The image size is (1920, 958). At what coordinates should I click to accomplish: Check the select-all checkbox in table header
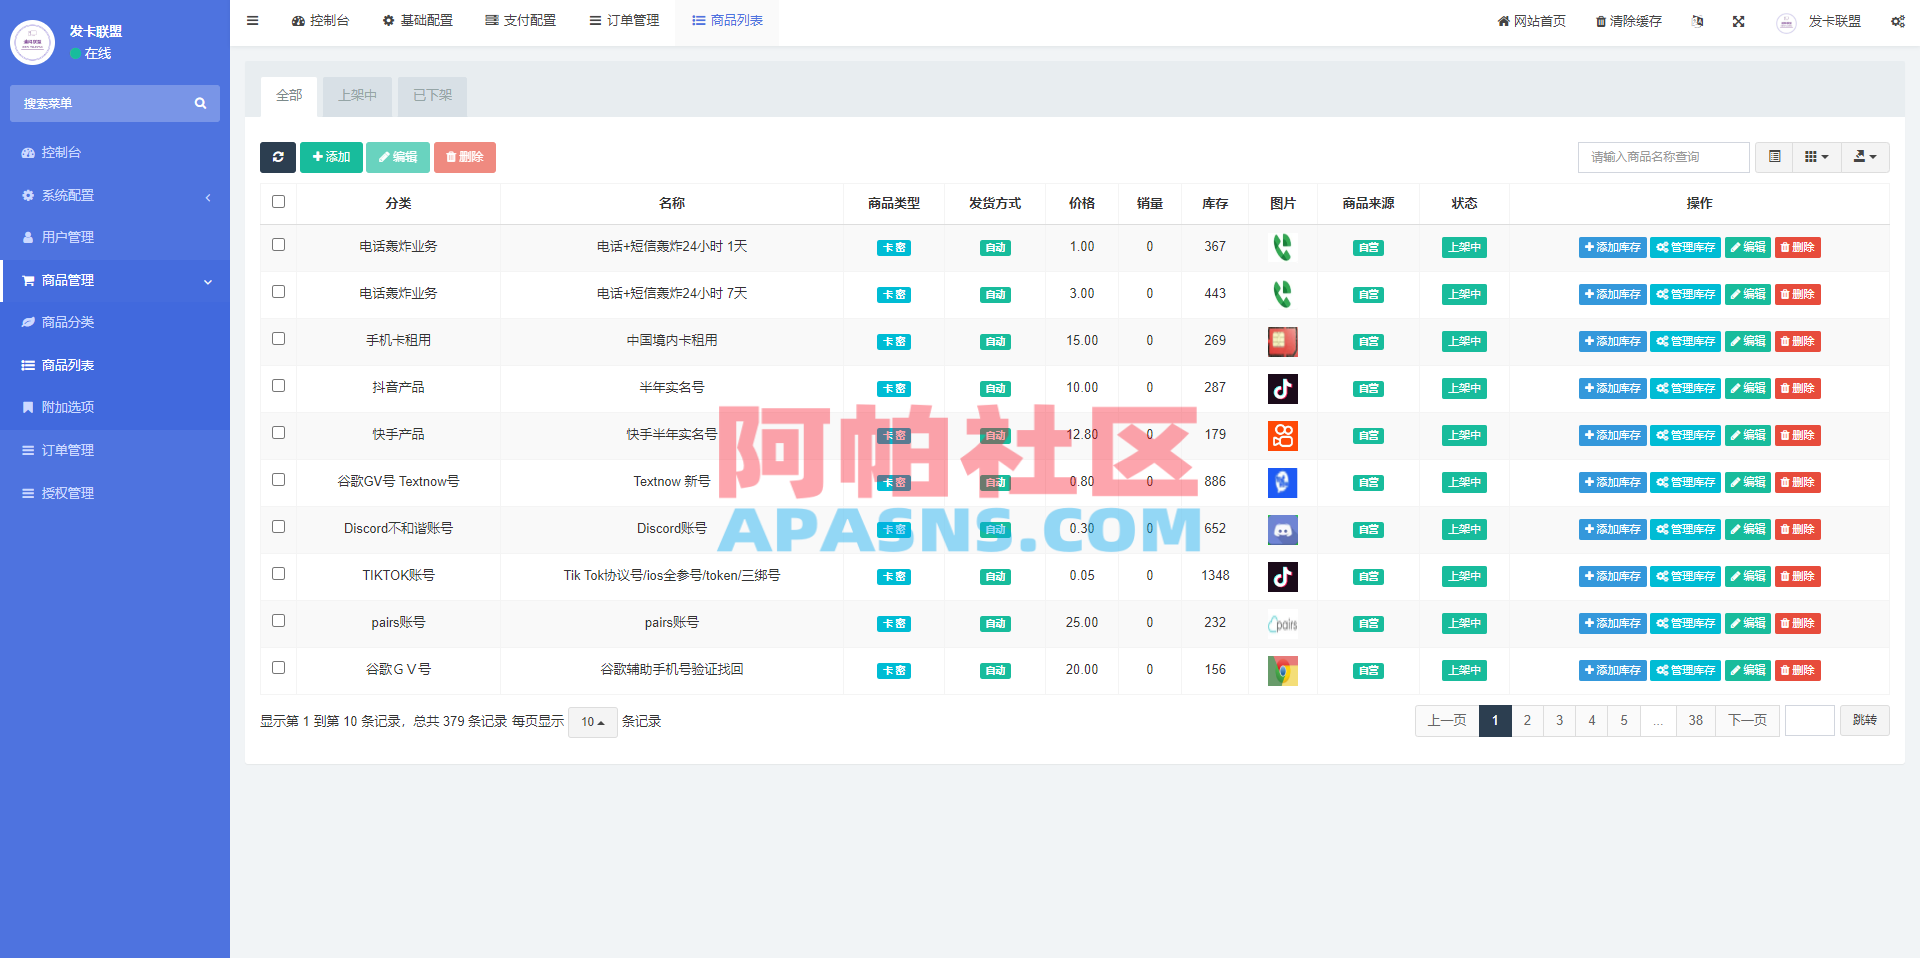(x=278, y=202)
